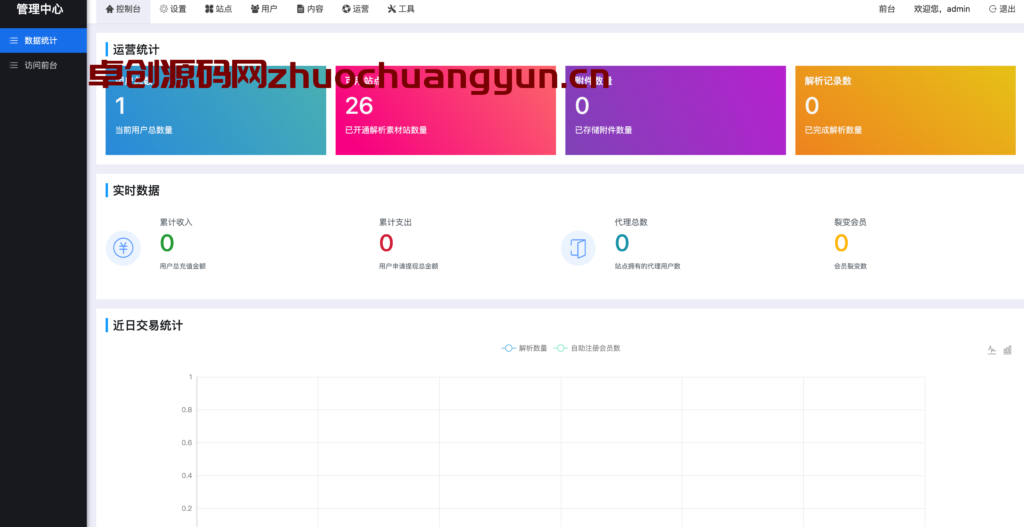
Task: Click the green 0 under 累计收入
Action: coord(167,243)
